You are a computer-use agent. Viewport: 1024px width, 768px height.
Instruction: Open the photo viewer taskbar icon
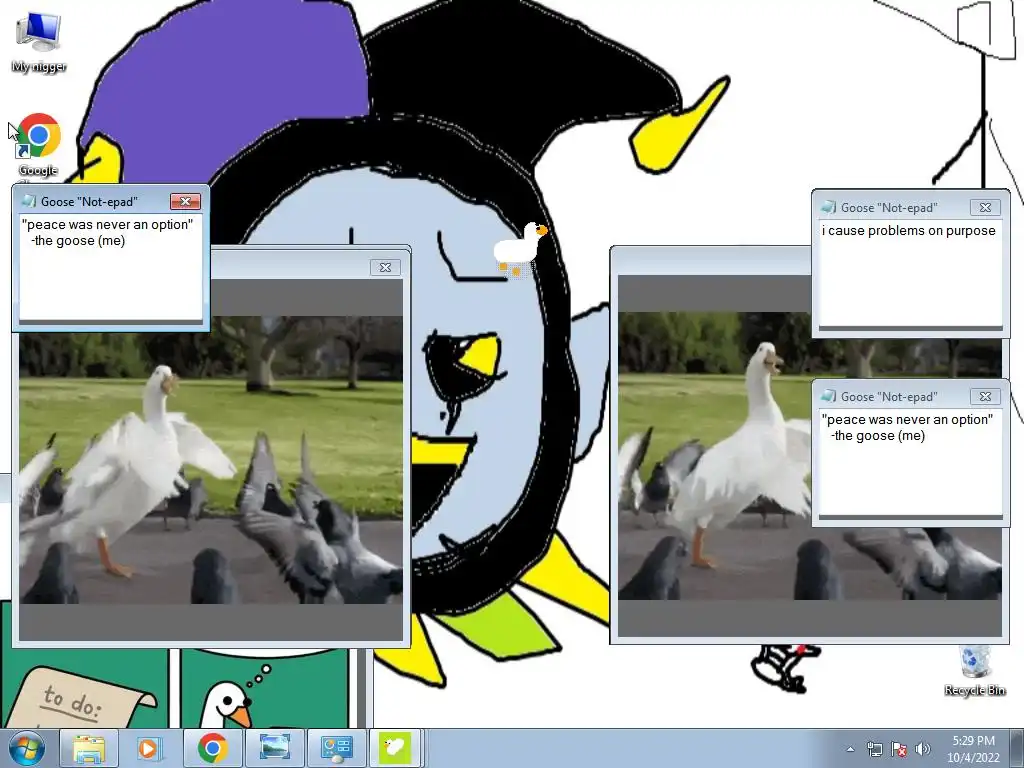coord(274,748)
